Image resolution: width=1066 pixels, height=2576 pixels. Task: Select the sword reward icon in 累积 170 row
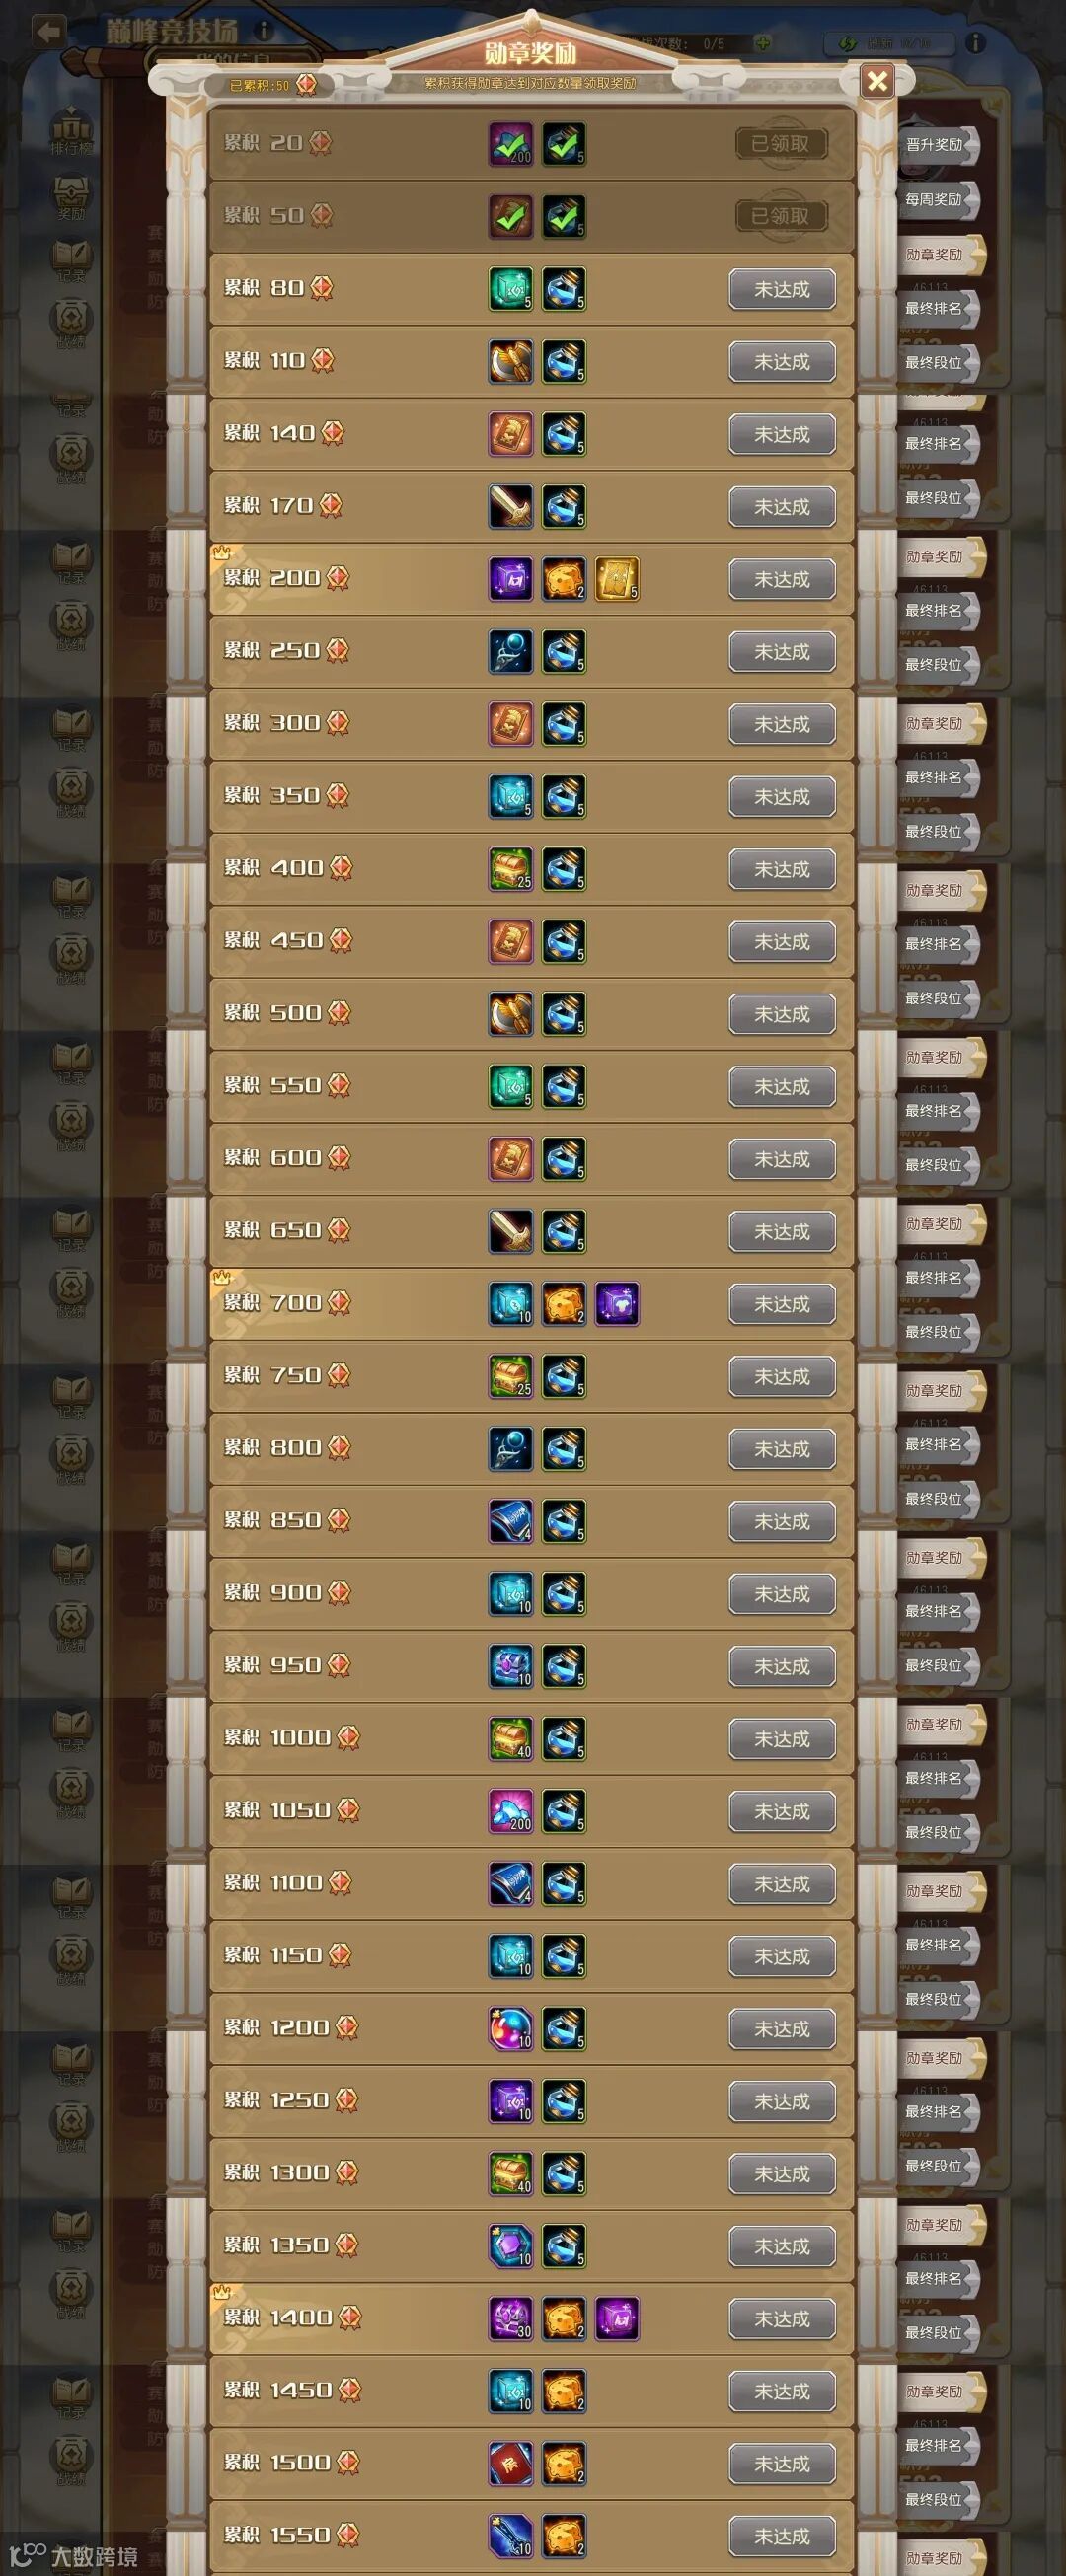point(510,506)
